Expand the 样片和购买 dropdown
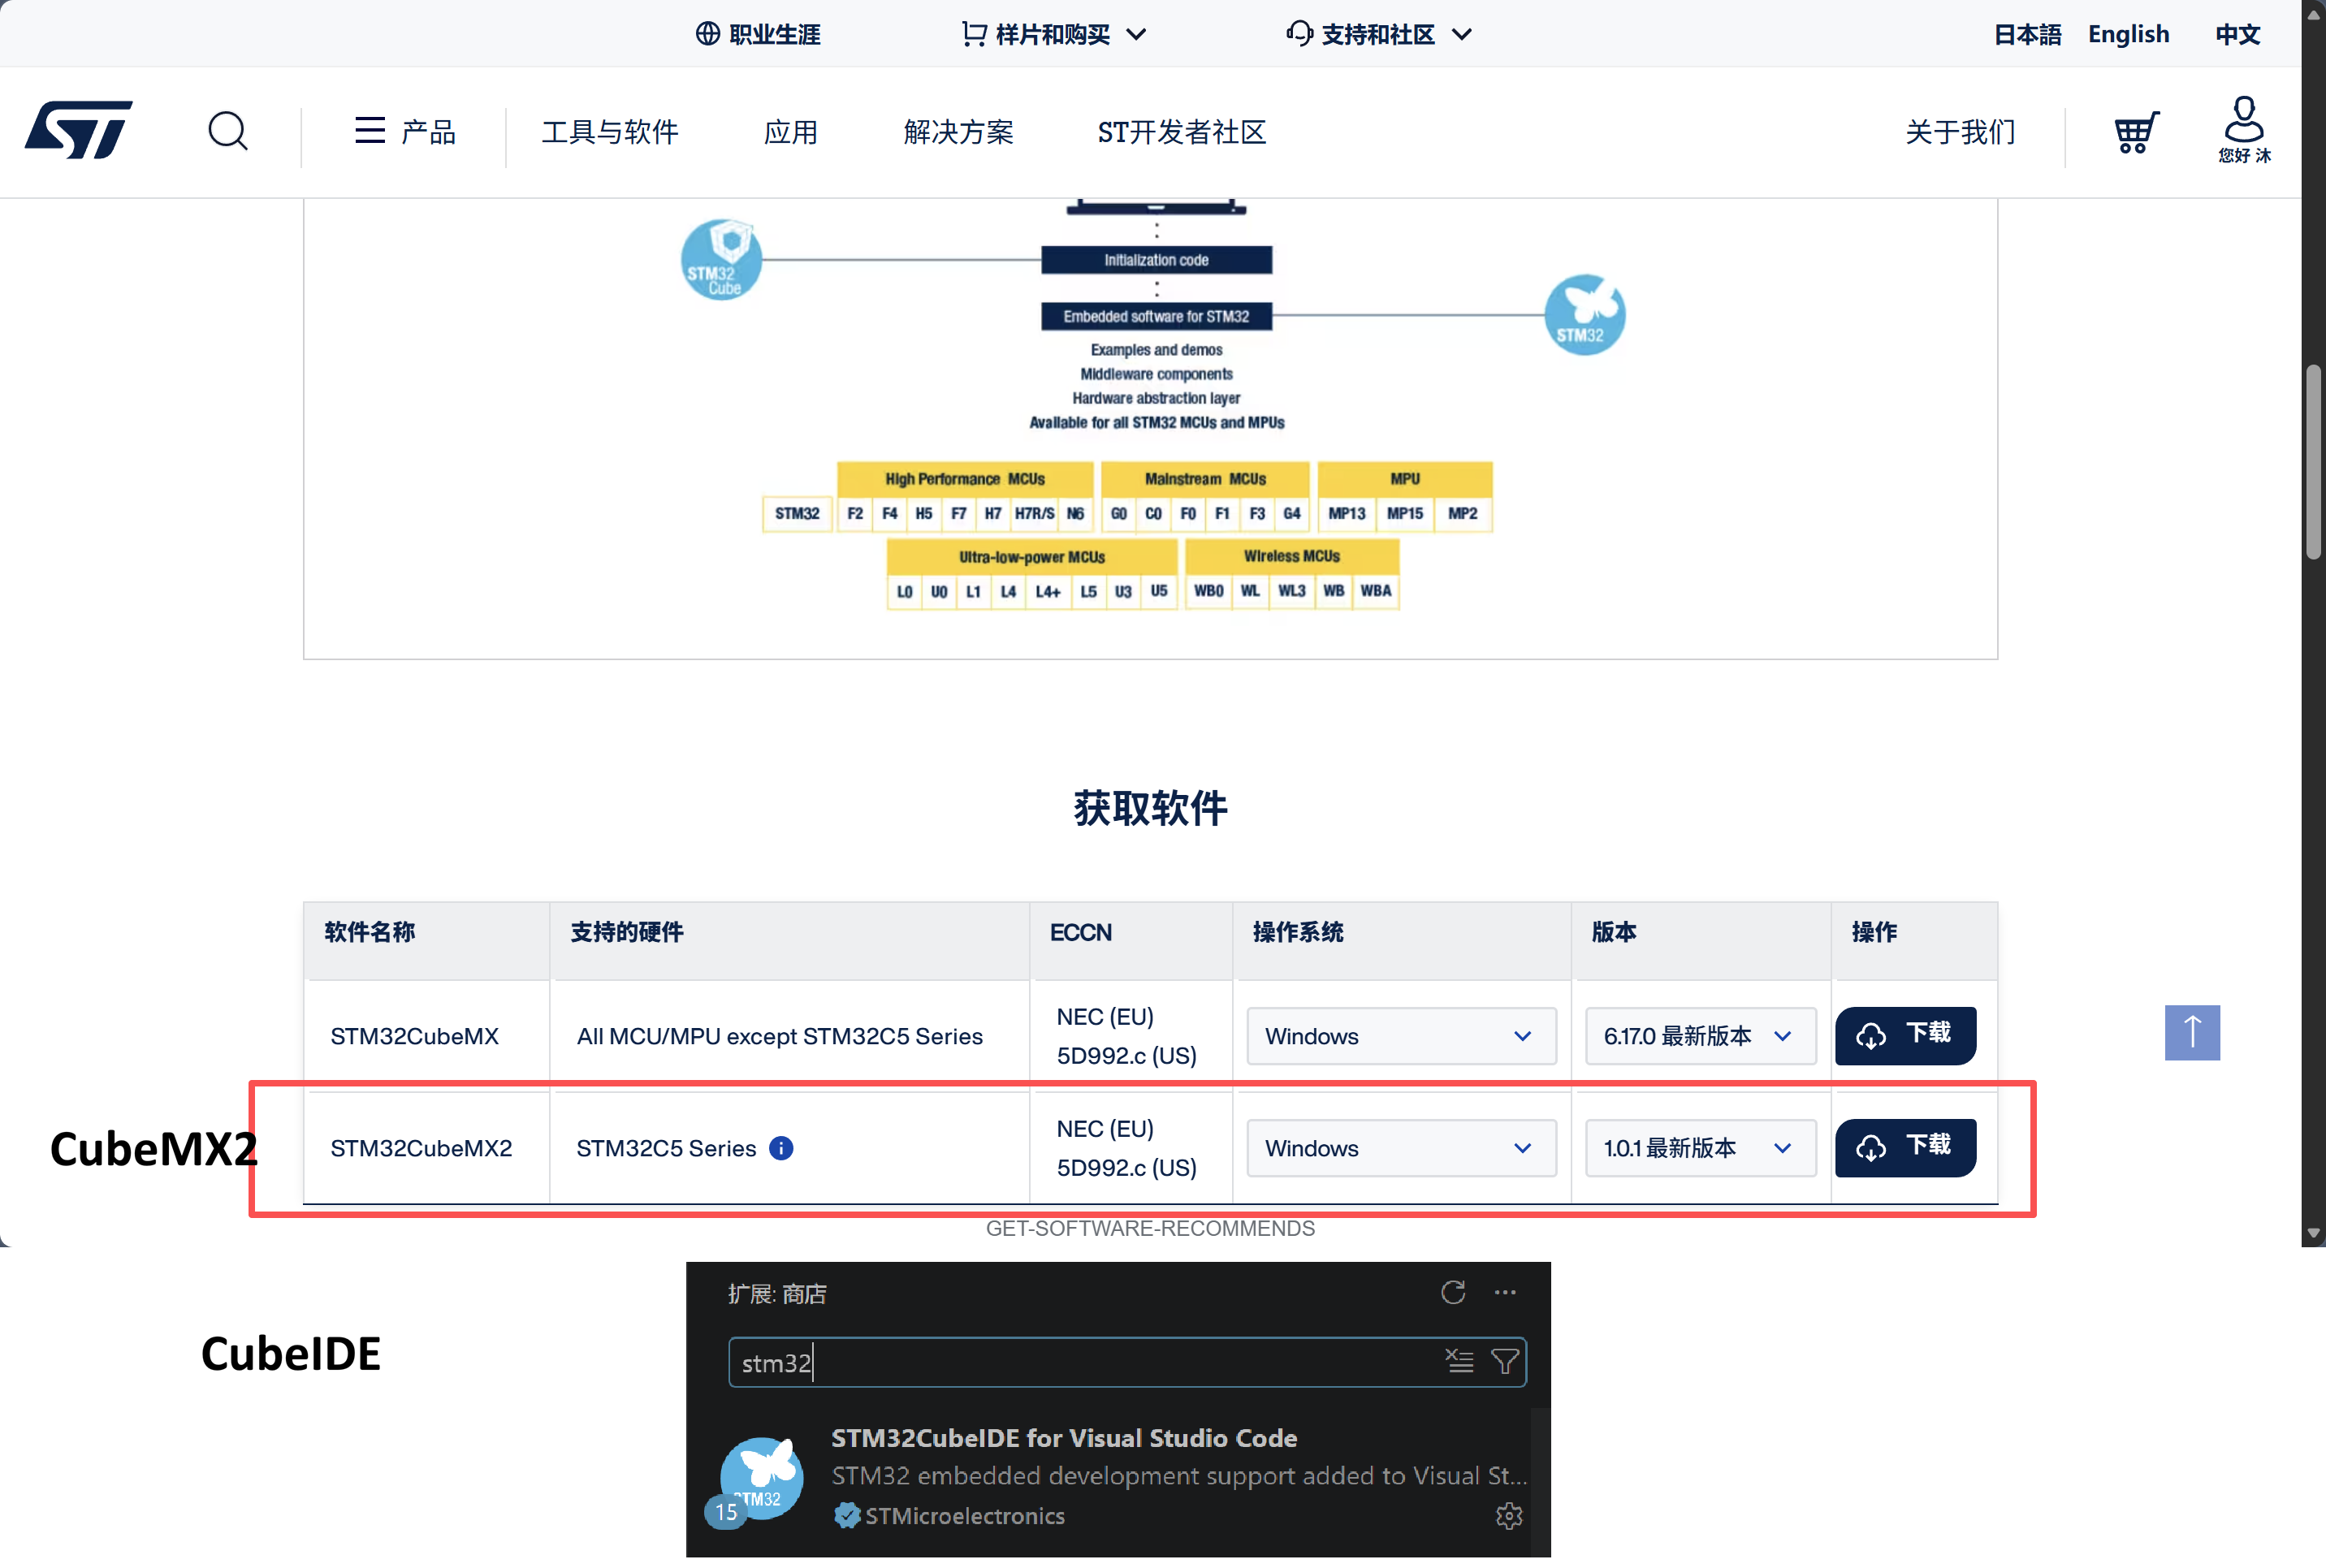2326x1568 pixels. [1054, 34]
